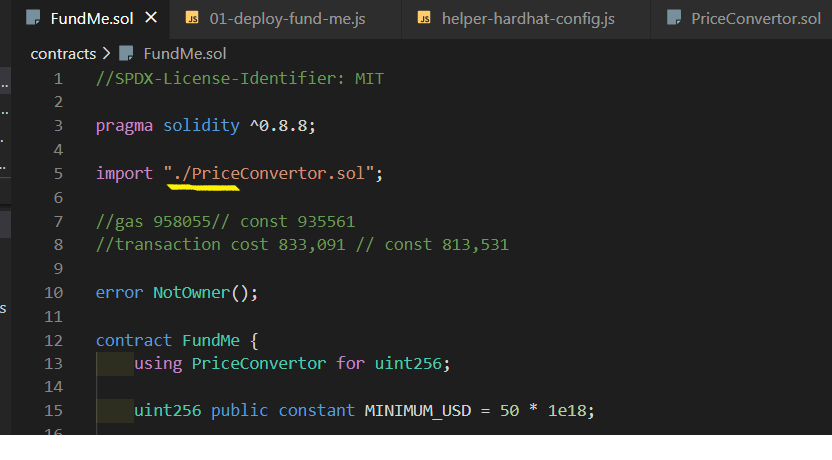Open the helper-hardhat-config.js tab
The height and width of the screenshot is (460, 832).
[x=528, y=19]
